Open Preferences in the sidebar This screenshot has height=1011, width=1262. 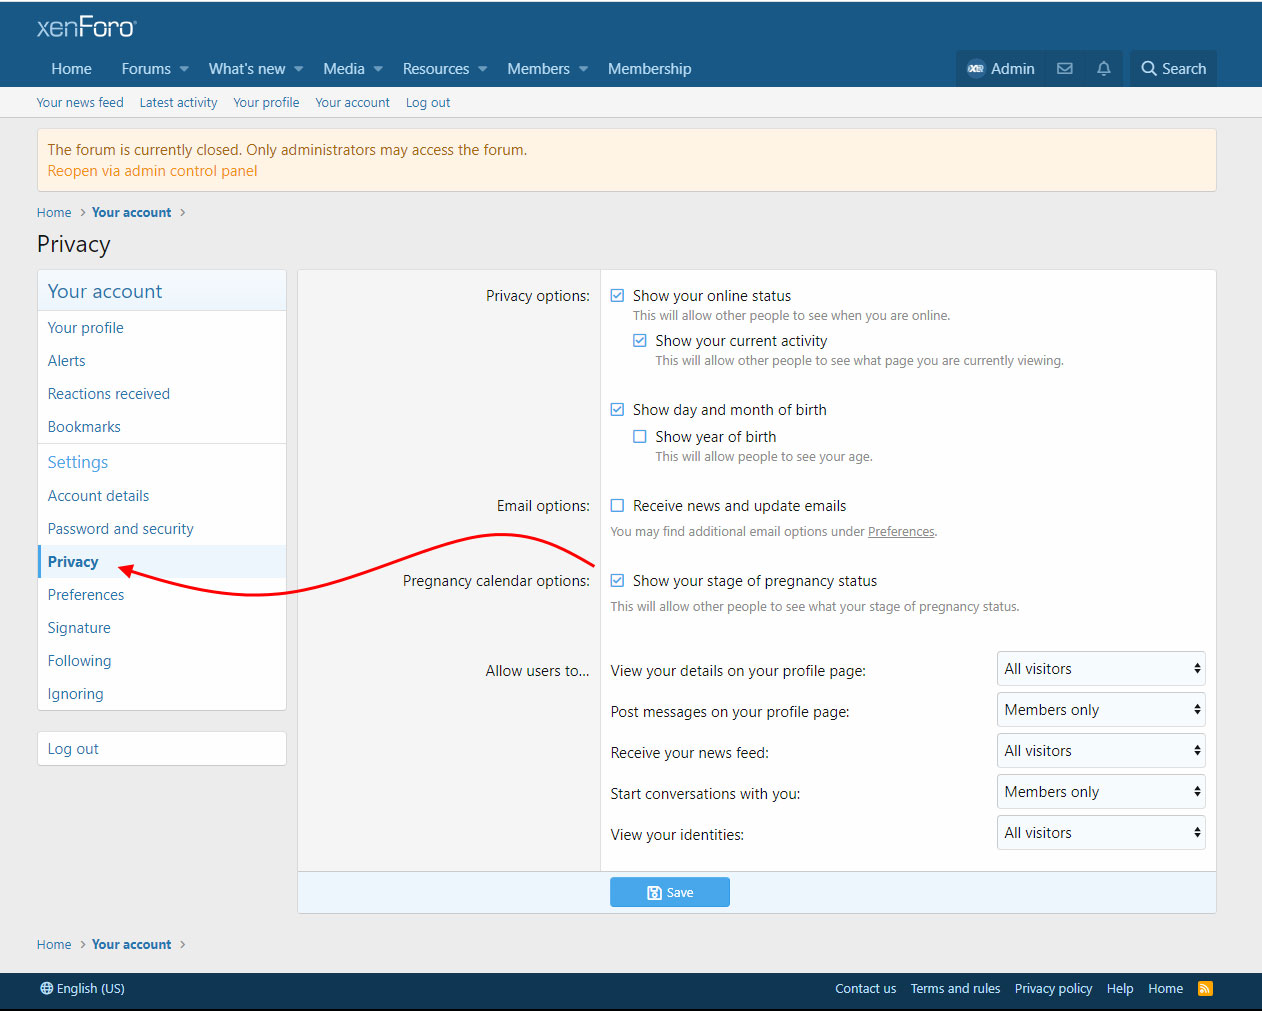pos(162,595)
